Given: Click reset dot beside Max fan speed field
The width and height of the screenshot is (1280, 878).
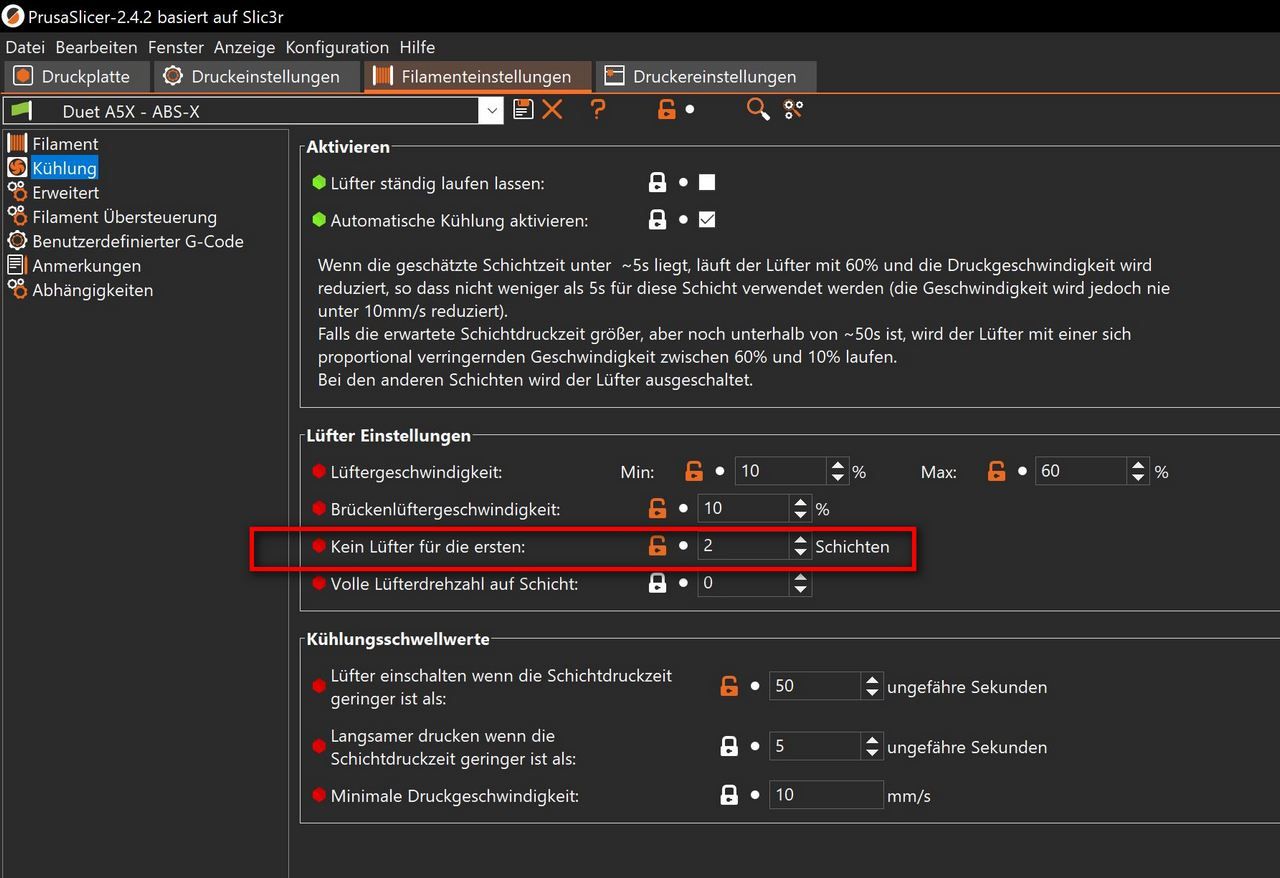Looking at the screenshot, I should point(1022,471).
